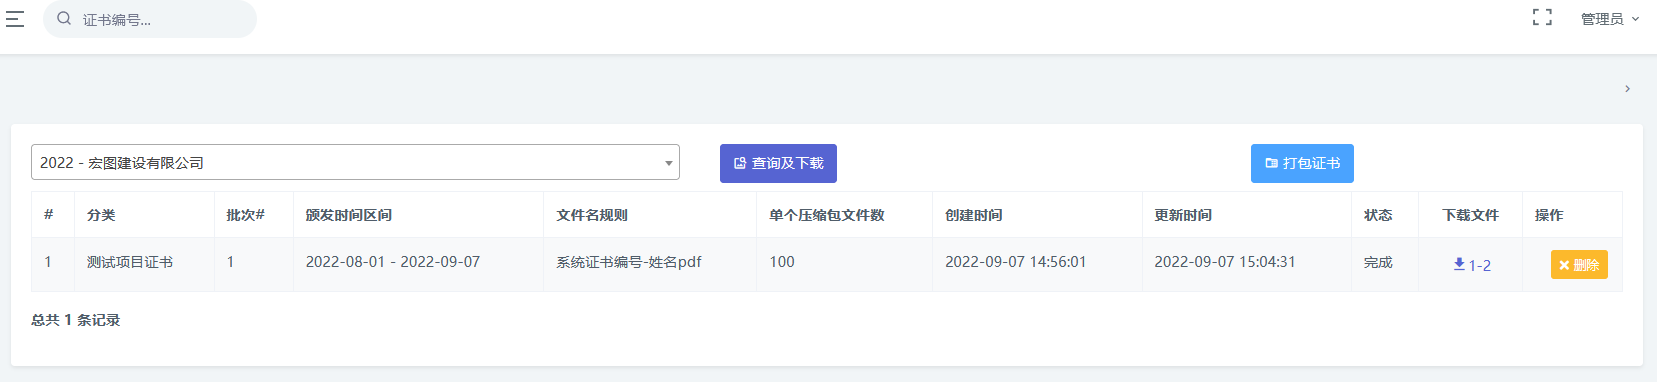
Task: Click the 更新时间 column header
Action: pos(1183,215)
